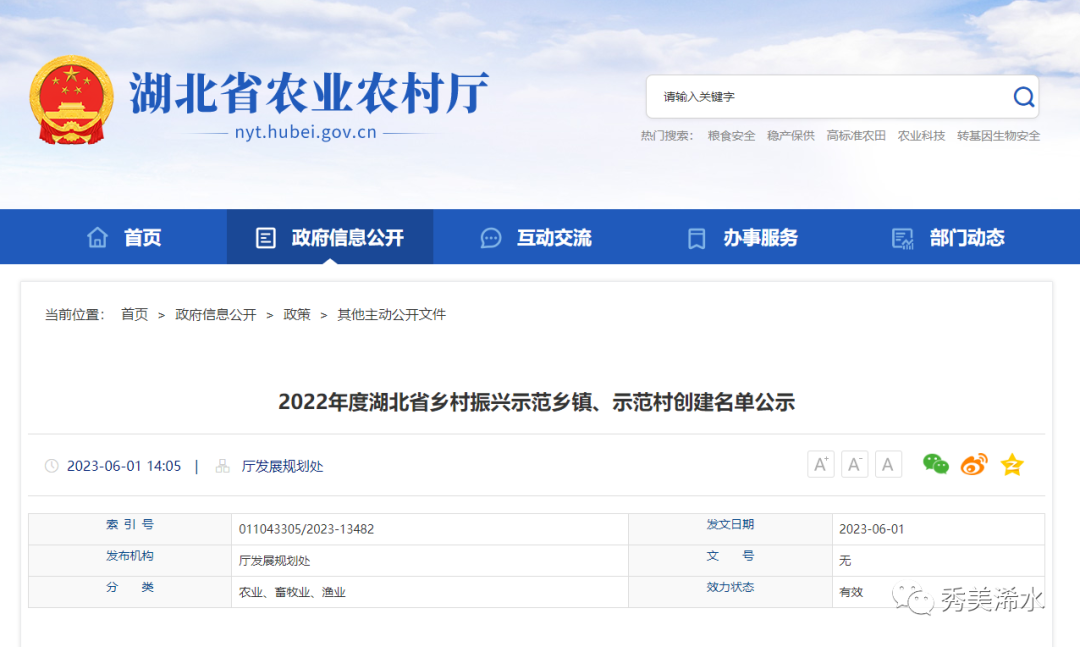This screenshot has width=1080, height=647.
Task: Click the 政策 breadcrumb link
Action: pos(297,314)
